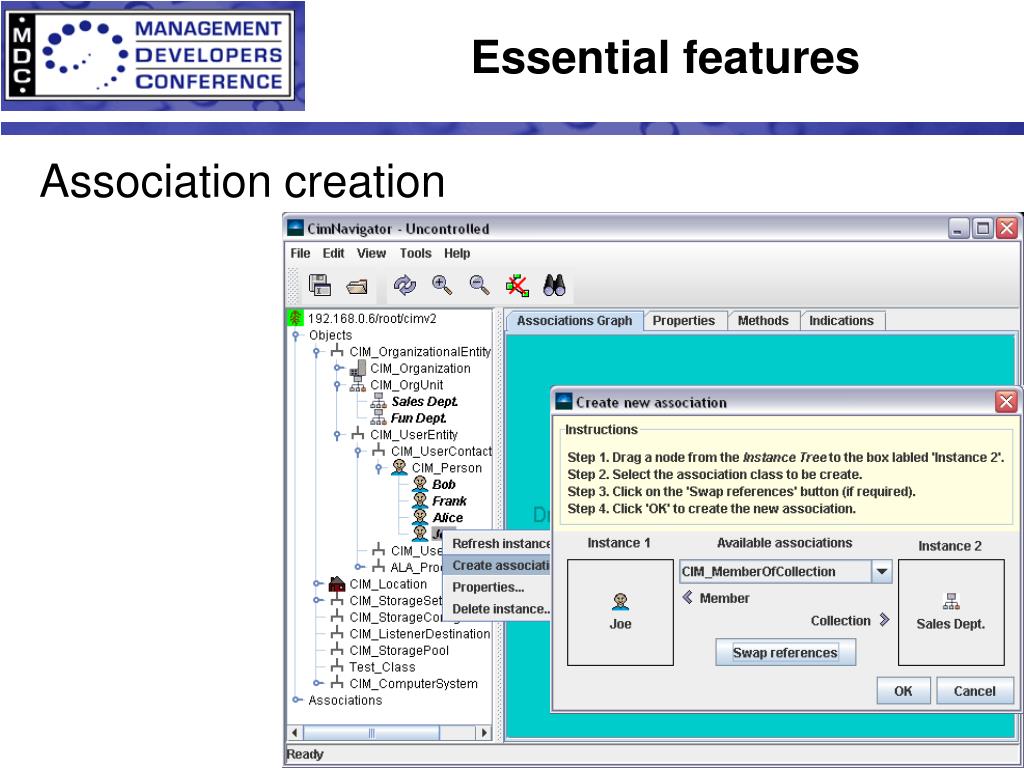Image resolution: width=1024 pixels, height=768 pixels.
Task: Open the View menu
Action: pyautogui.click(x=371, y=253)
